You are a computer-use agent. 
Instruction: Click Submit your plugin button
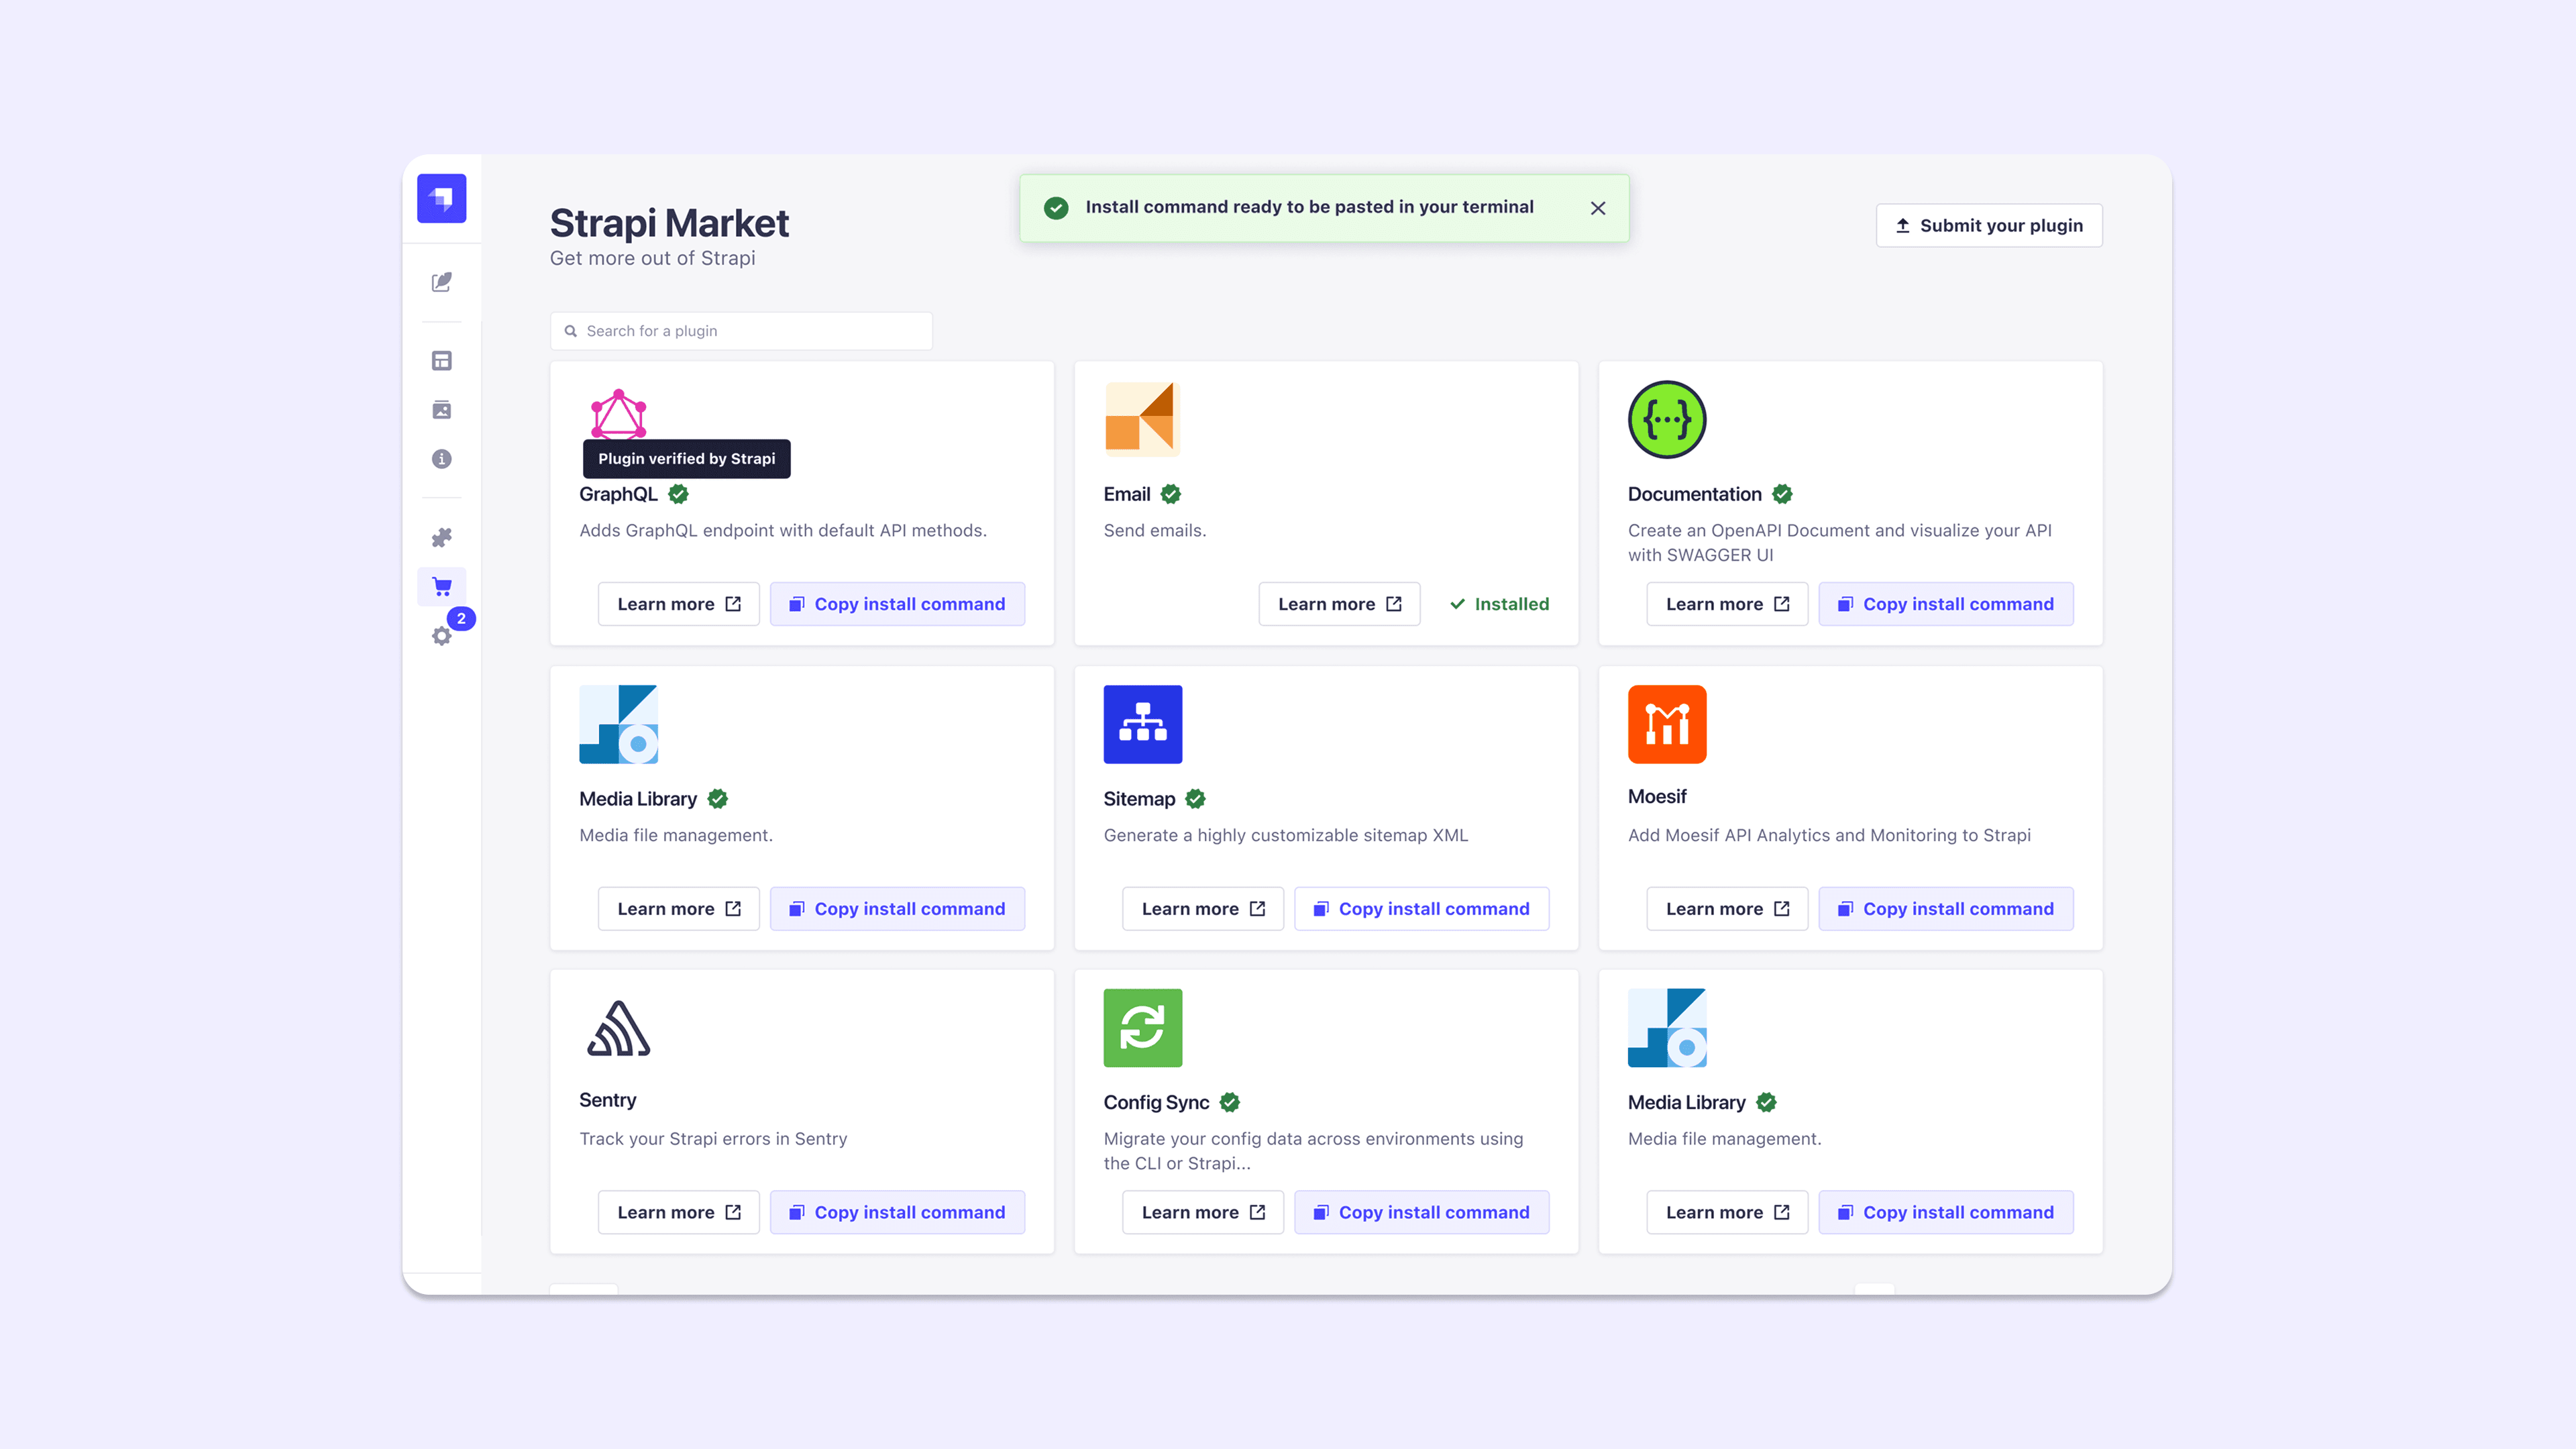tap(1988, 226)
